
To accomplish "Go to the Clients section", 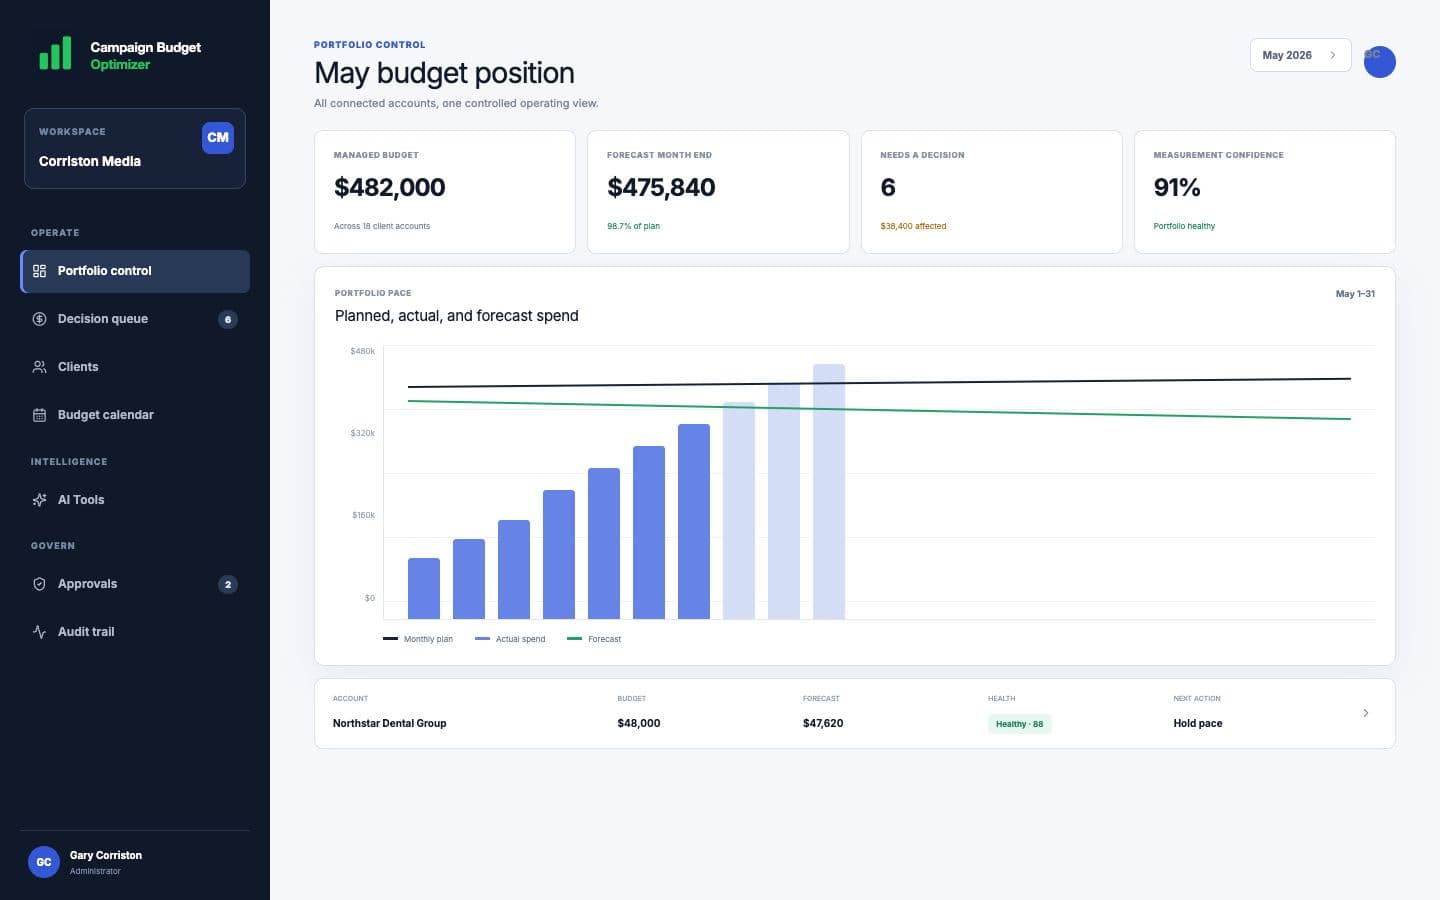I will pos(135,367).
